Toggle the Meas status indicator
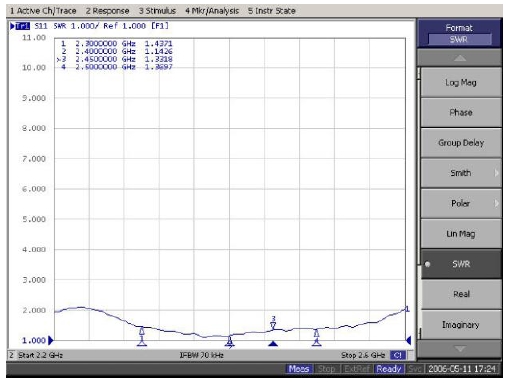The image size is (511, 383). 299,369
